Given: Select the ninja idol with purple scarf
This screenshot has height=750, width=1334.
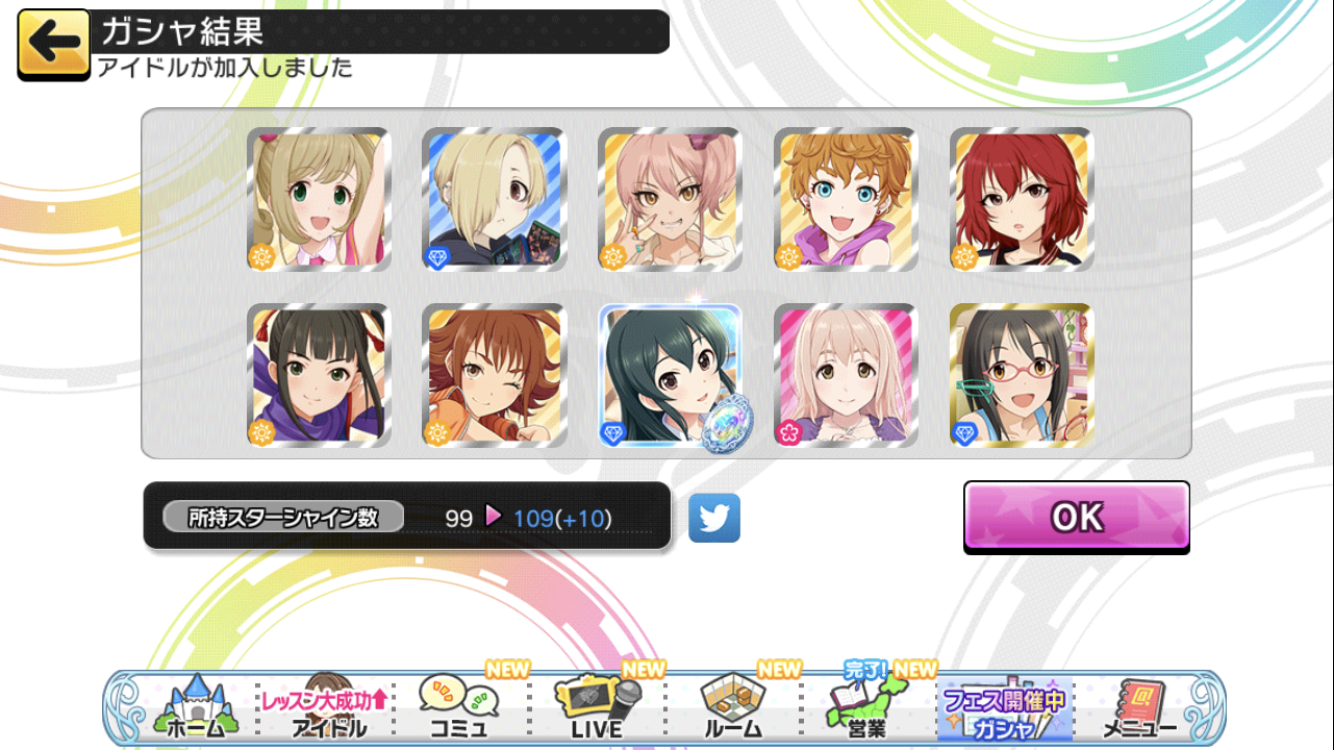Looking at the screenshot, I should click(319, 376).
